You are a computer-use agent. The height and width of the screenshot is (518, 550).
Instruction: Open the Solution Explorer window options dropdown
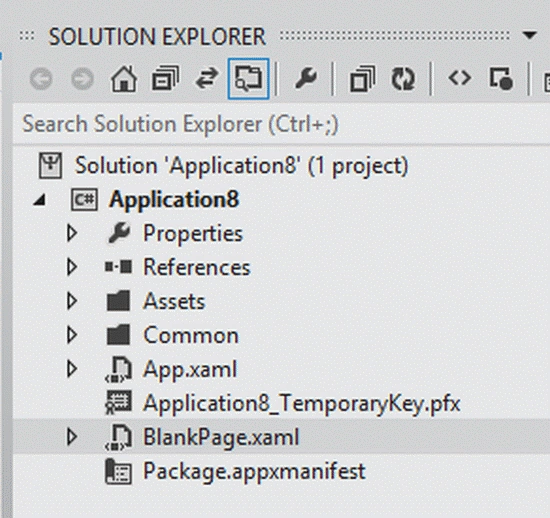(529, 35)
